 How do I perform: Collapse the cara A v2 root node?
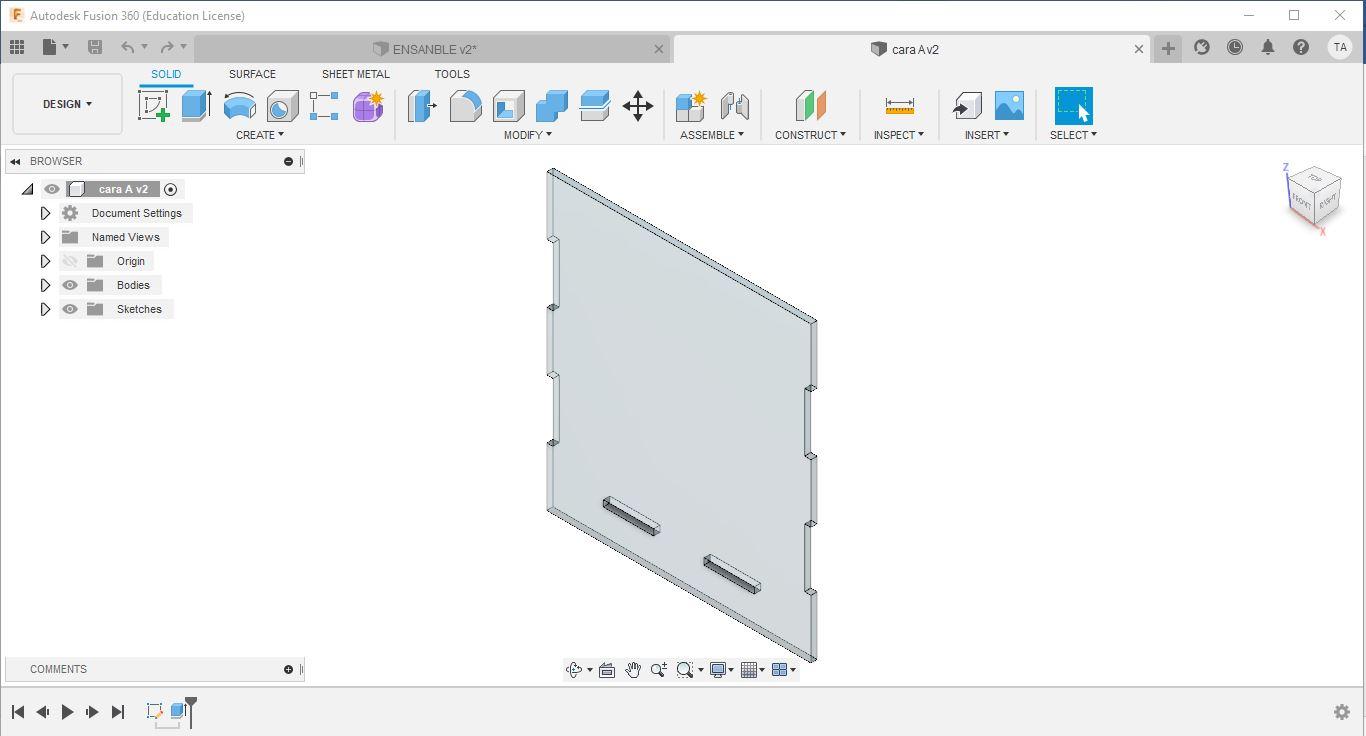(28, 189)
